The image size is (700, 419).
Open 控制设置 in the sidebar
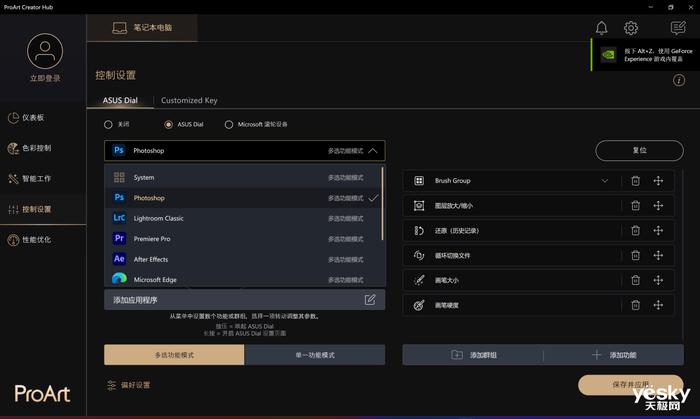tap(43, 209)
